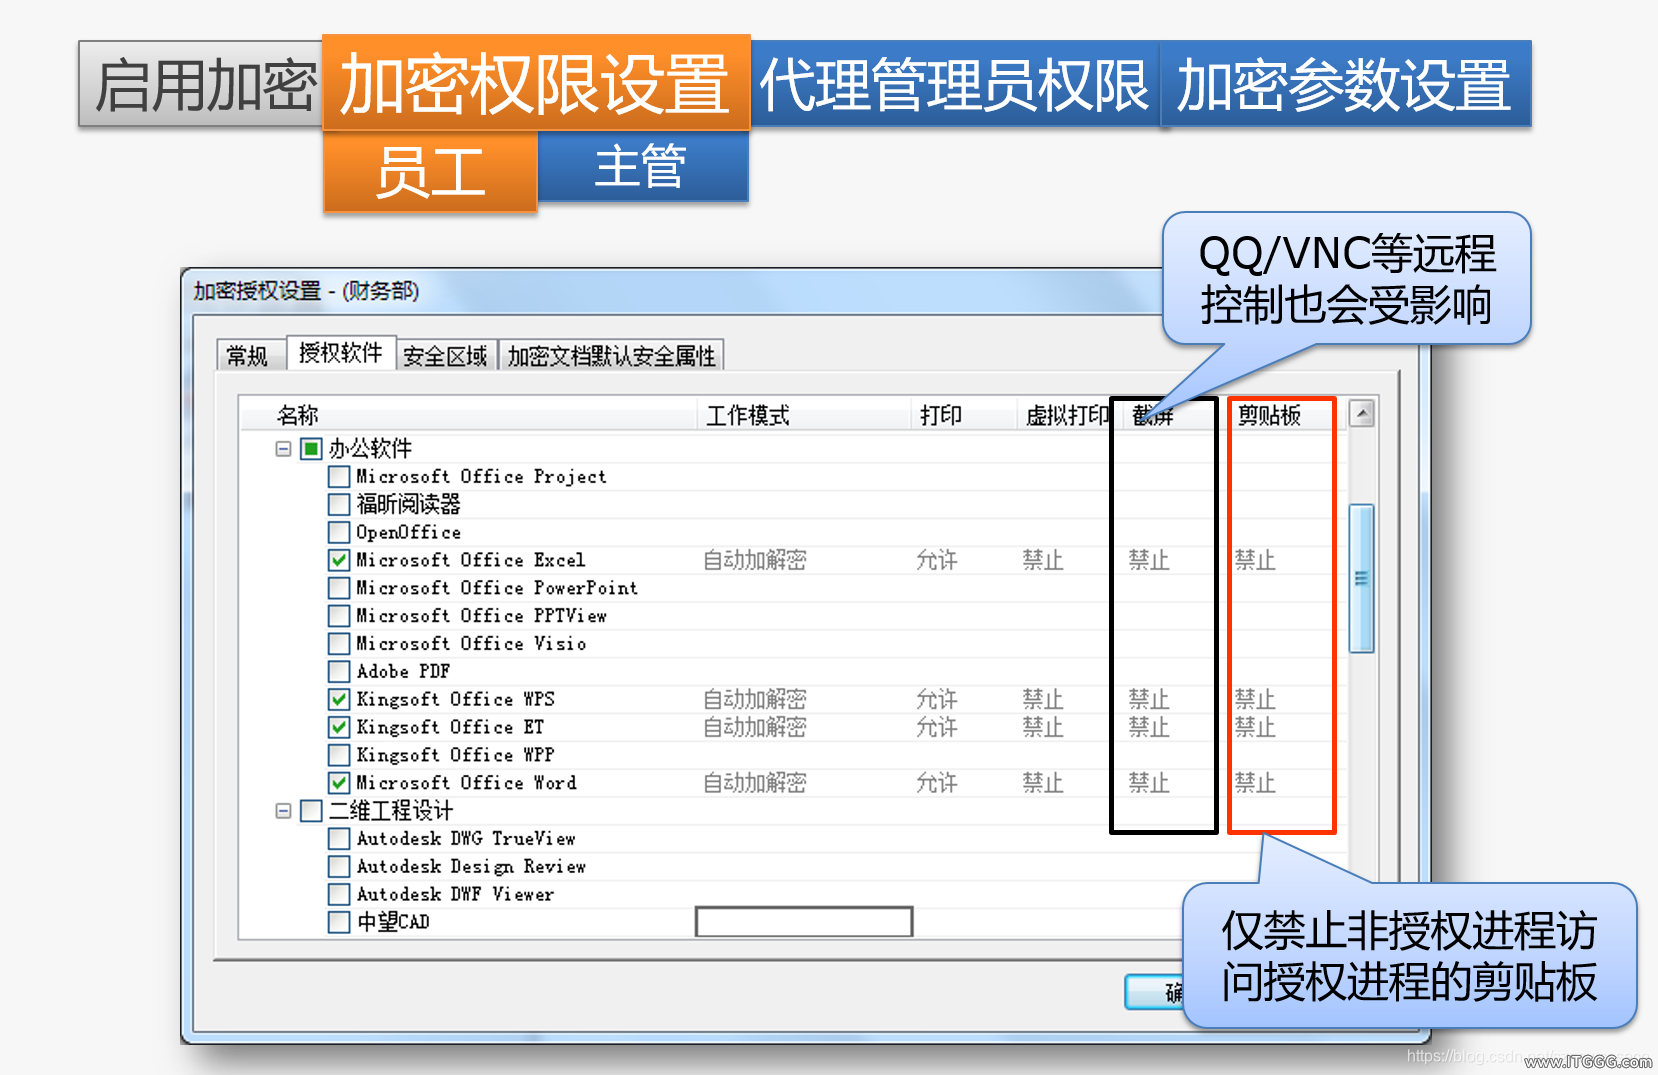Collapse the 二维工程设计 tree group
This screenshot has height=1075, width=1658.
[284, 811]
